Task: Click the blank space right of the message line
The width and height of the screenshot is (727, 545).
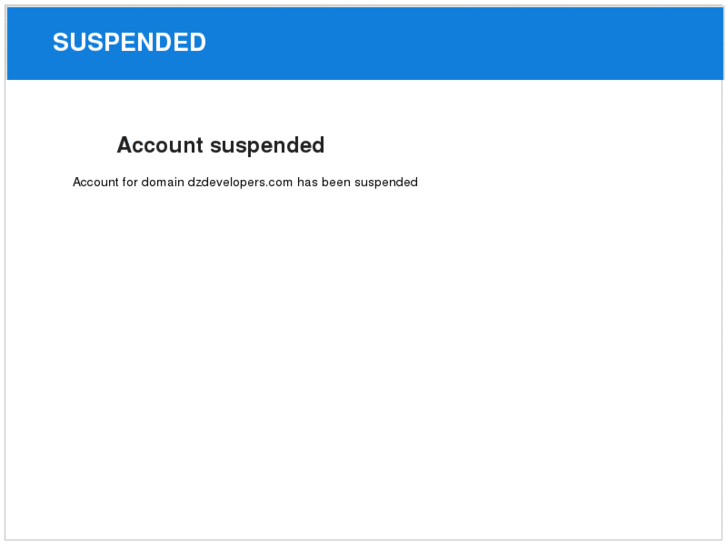Action: click(x=560, y=182)
